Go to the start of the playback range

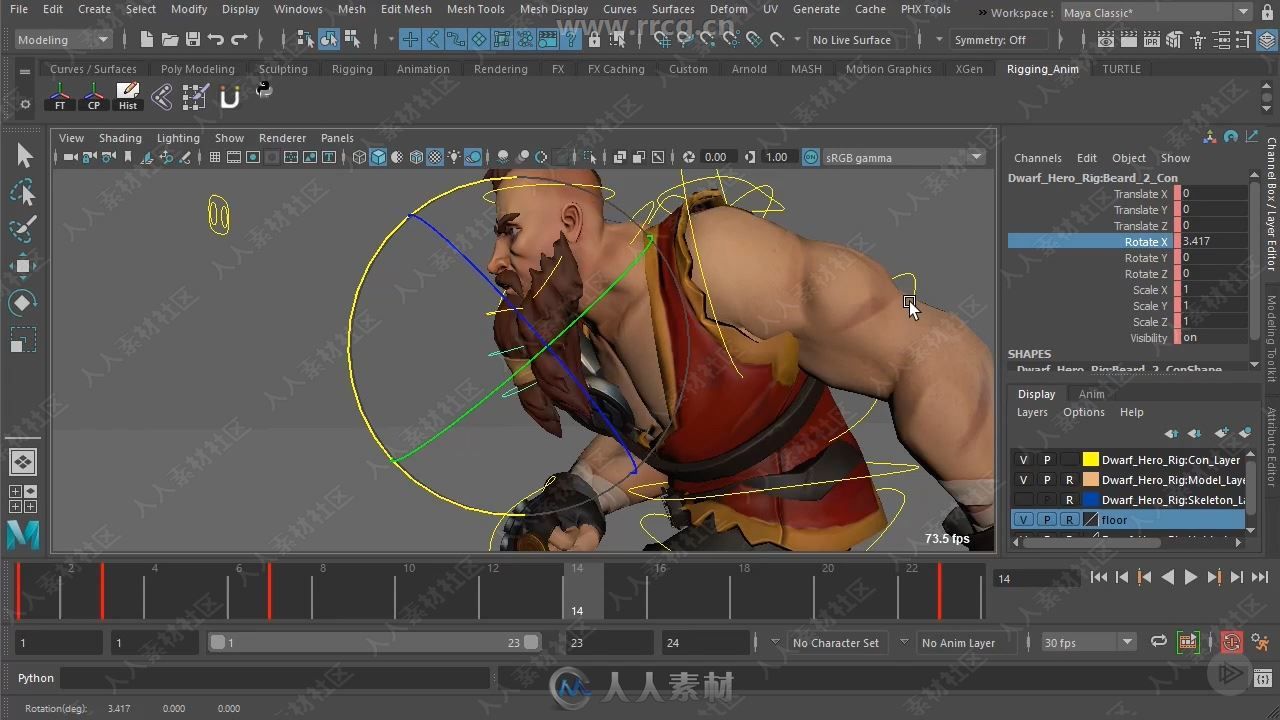point(1099,577)
